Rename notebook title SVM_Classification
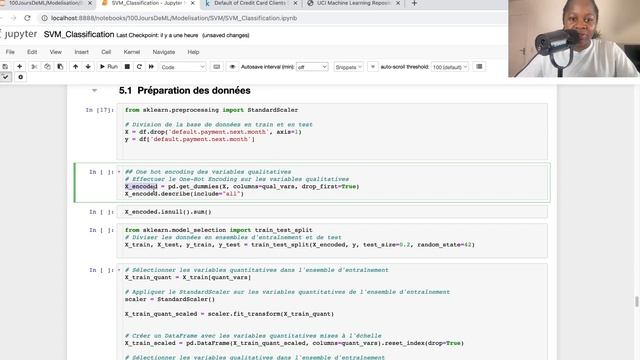640x360 pixels. (79, 35)
